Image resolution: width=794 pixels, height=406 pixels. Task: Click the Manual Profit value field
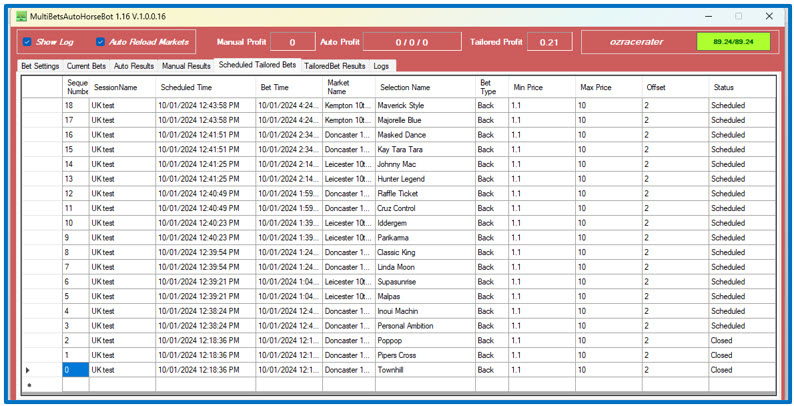pos(292,42)
